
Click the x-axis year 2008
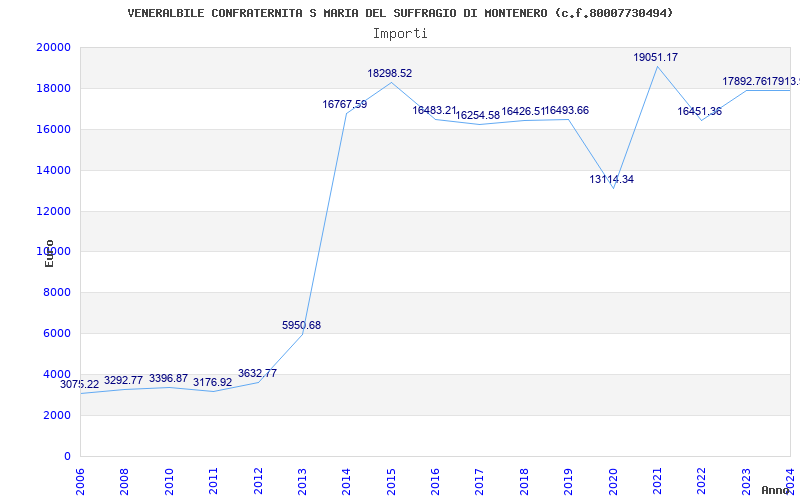point(124,482)
